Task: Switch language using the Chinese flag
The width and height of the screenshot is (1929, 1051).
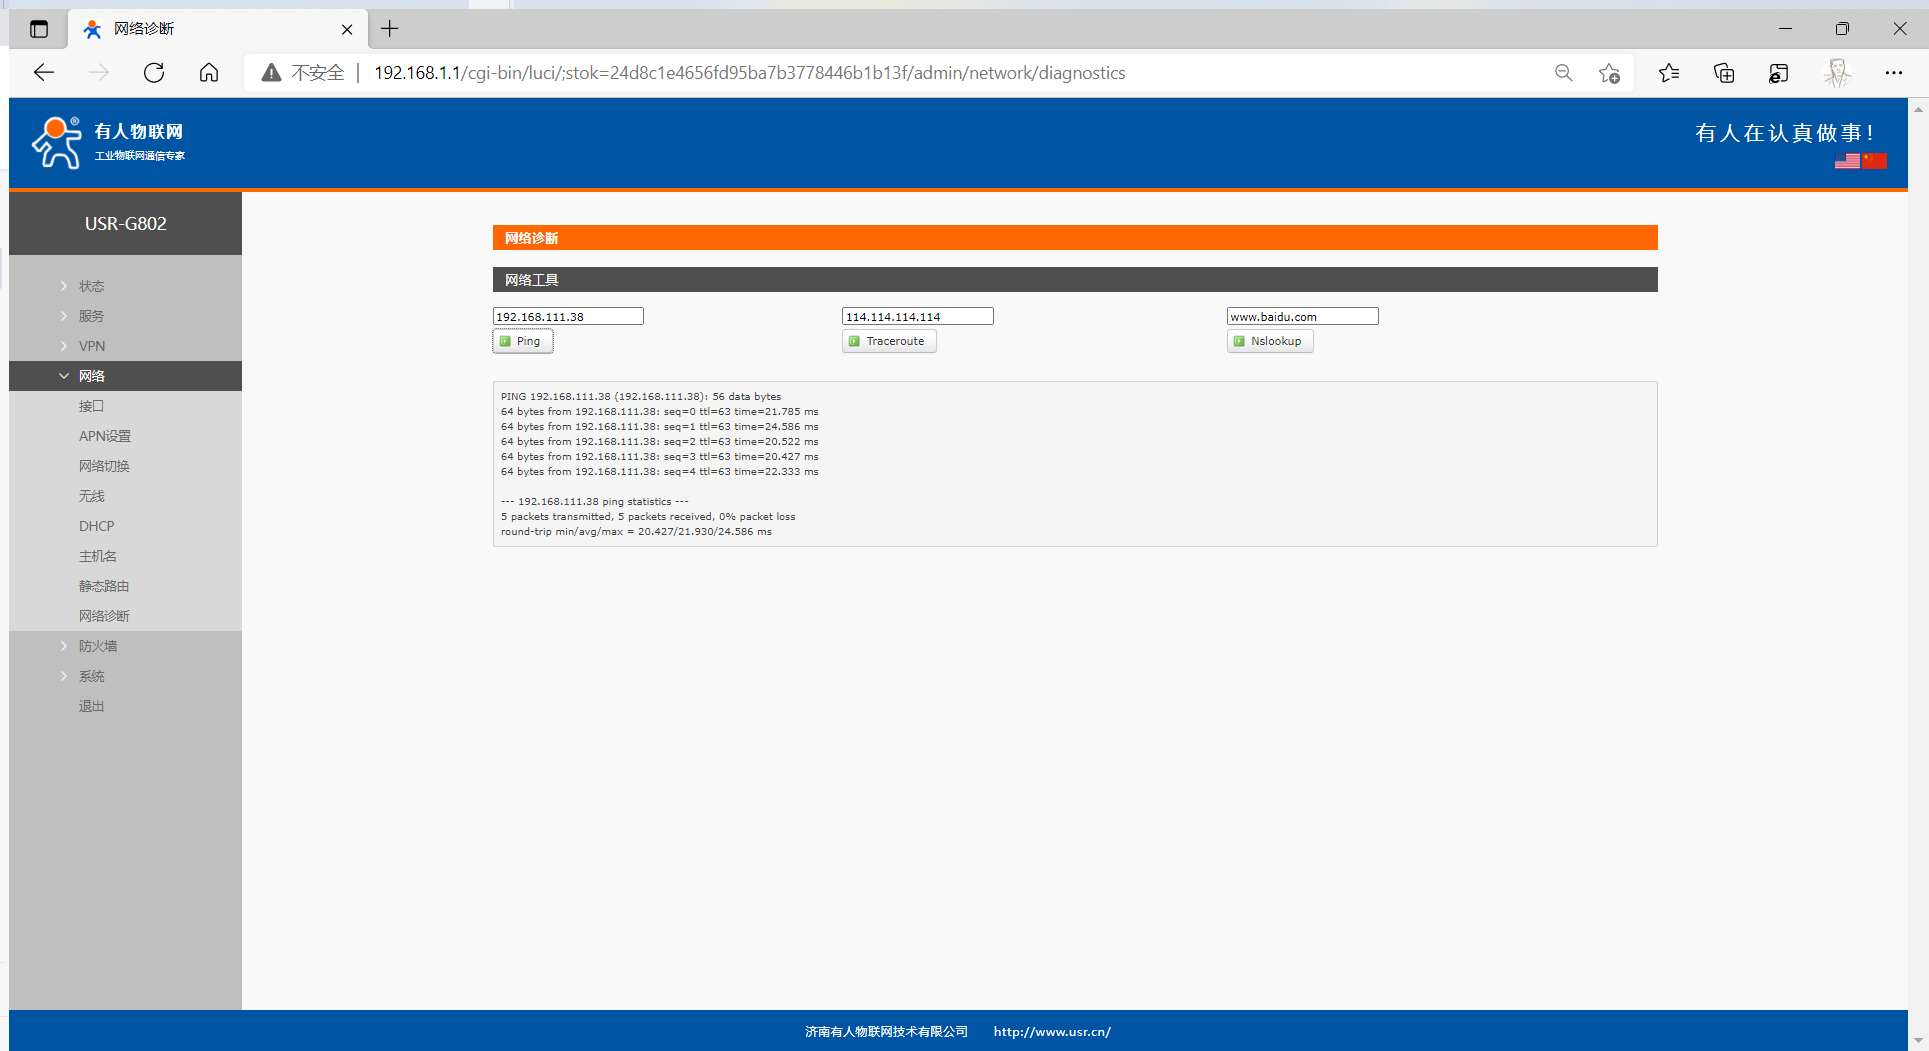Action: (1875, 161)
